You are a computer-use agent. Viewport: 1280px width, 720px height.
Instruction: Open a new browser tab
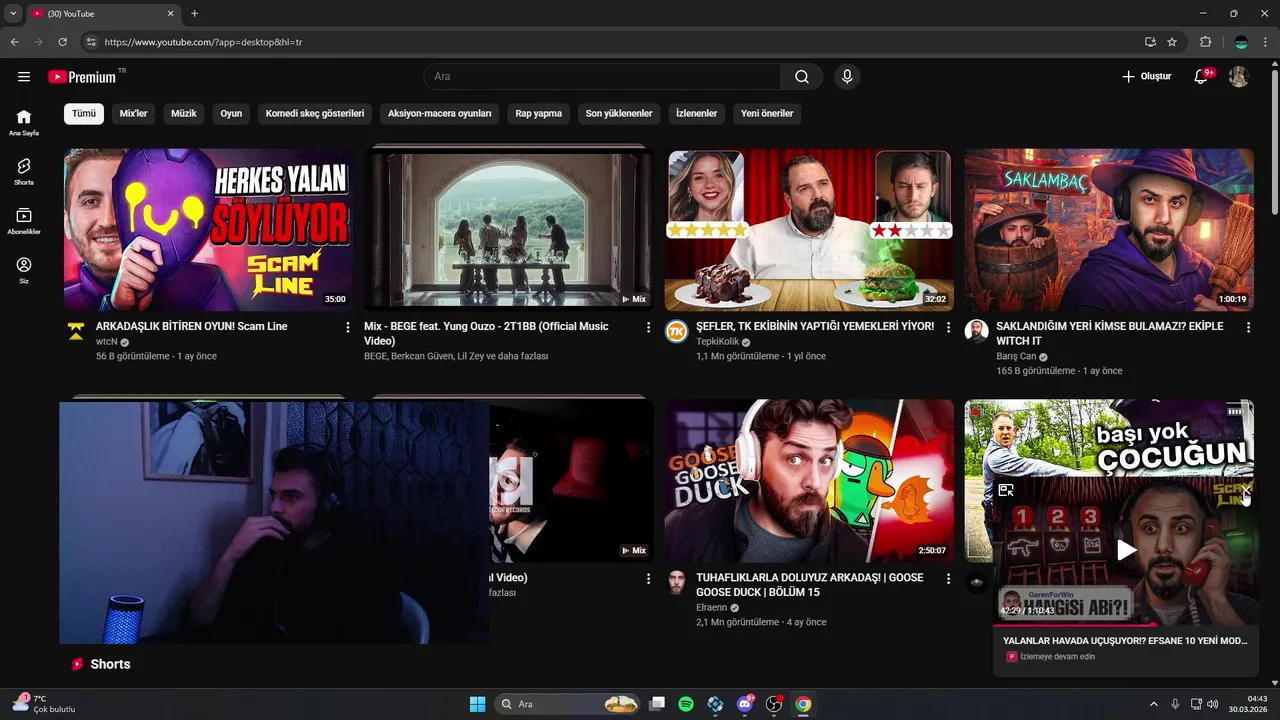click(194, 14)
